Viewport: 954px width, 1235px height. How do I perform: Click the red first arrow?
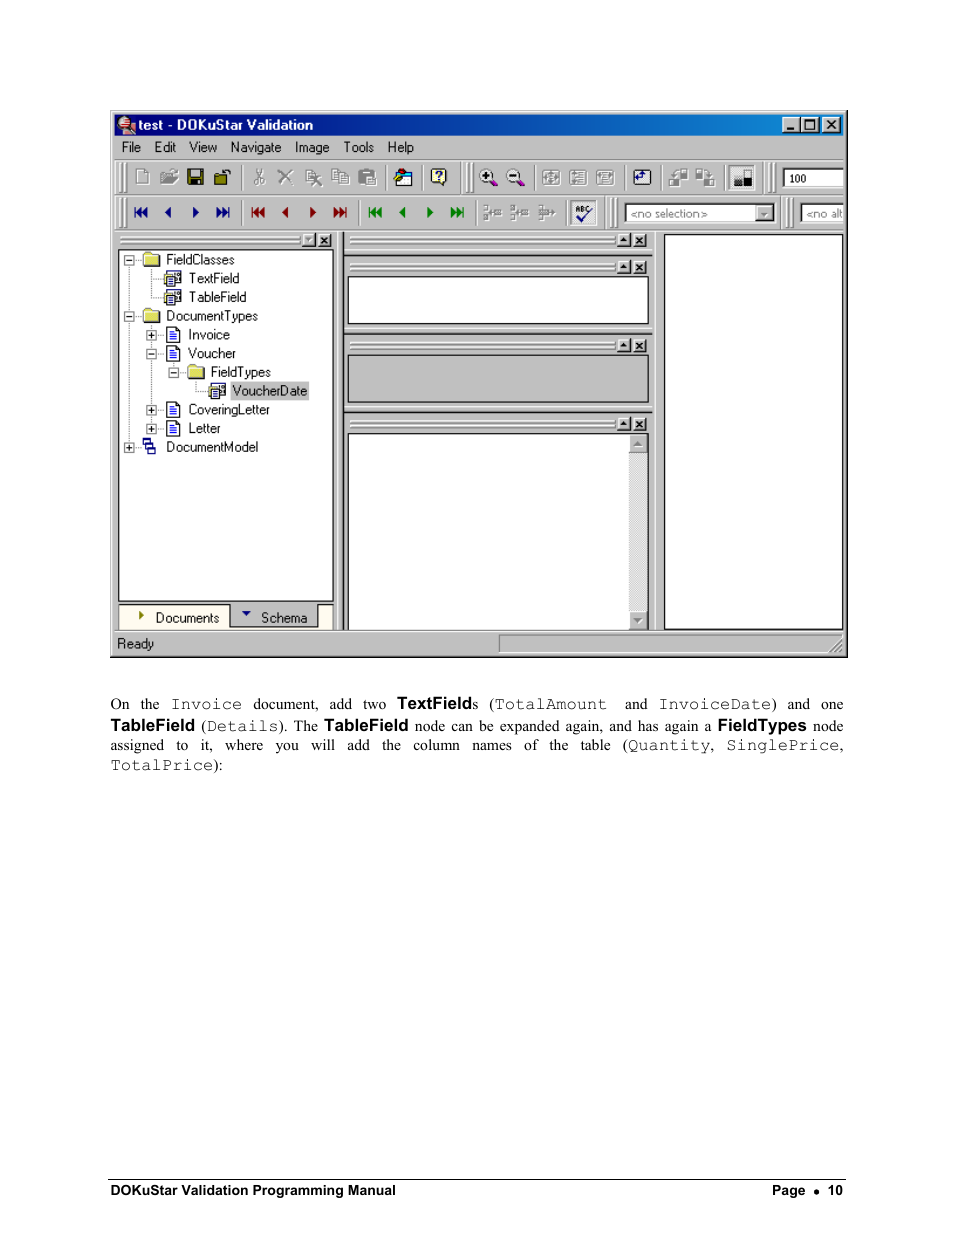[258, 212]
